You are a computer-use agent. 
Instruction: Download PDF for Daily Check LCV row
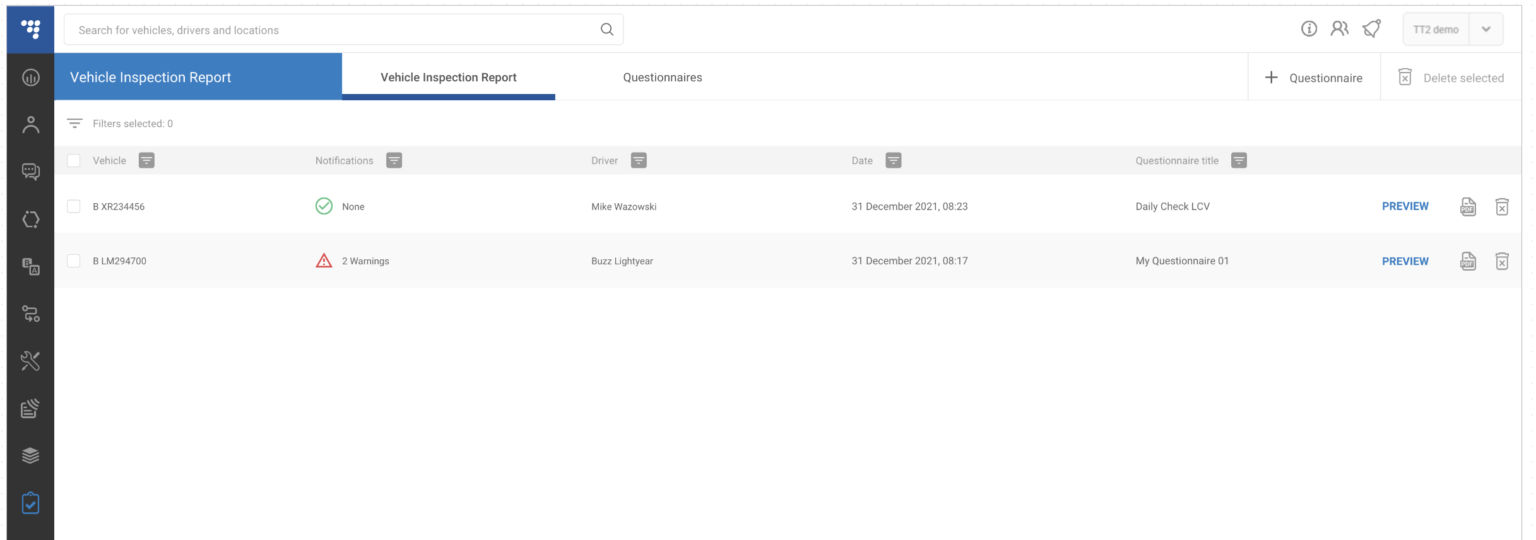[x=1468, y=207]
